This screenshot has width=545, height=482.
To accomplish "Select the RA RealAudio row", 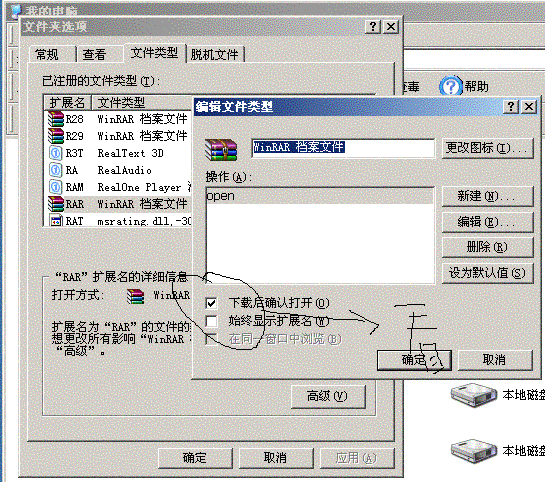I will click(x=118, y=170).
